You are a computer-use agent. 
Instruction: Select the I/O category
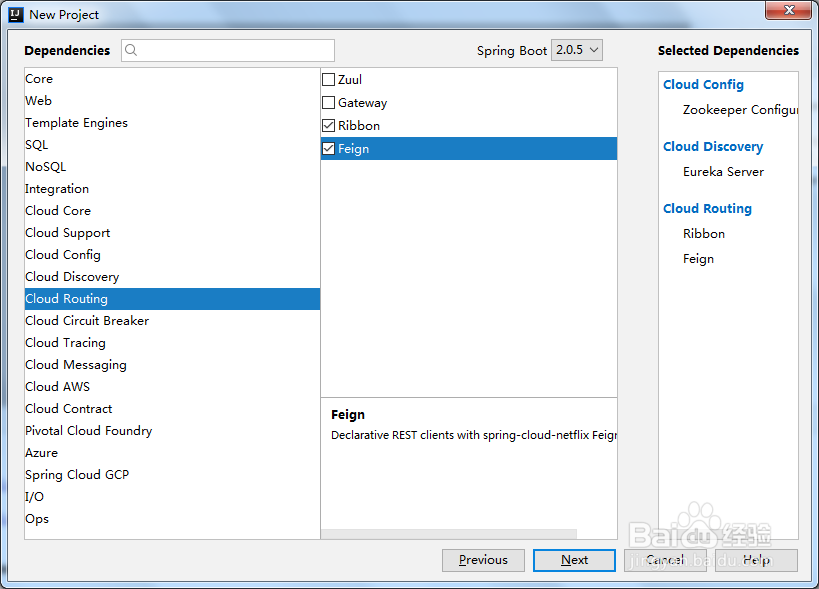tap(172, 497)
